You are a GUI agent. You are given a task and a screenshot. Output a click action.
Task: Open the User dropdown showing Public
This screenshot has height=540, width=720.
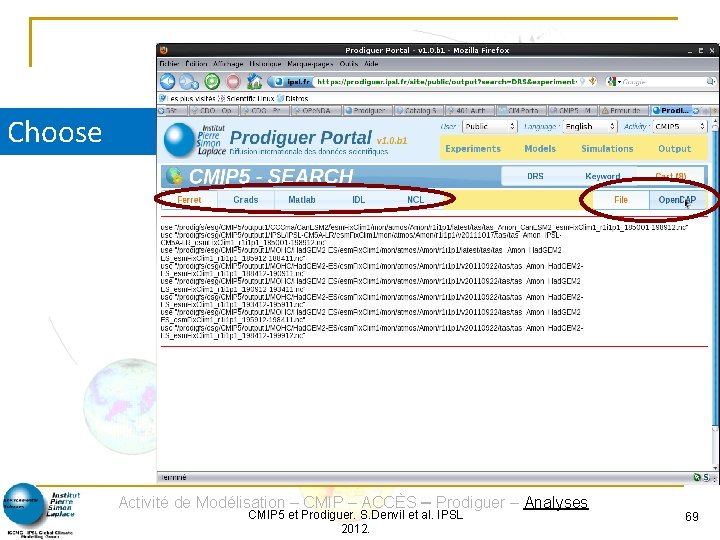coord(489,126)
